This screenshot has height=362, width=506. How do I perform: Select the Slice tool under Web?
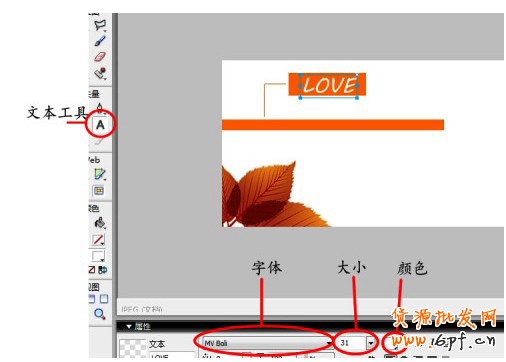coord(100,174)
